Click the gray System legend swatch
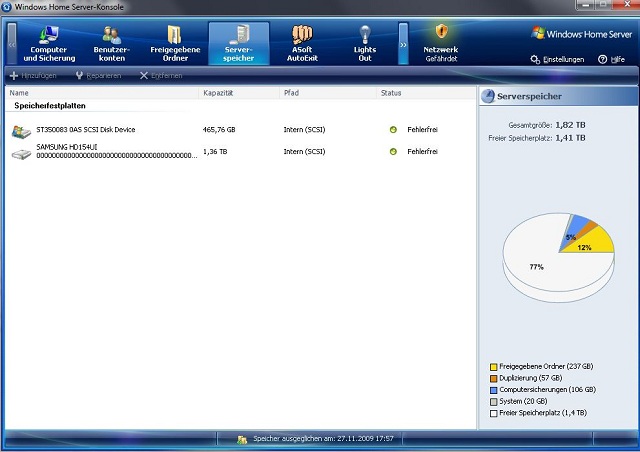The width and height of the screenshot is (640, 452). tap(493, 402)
